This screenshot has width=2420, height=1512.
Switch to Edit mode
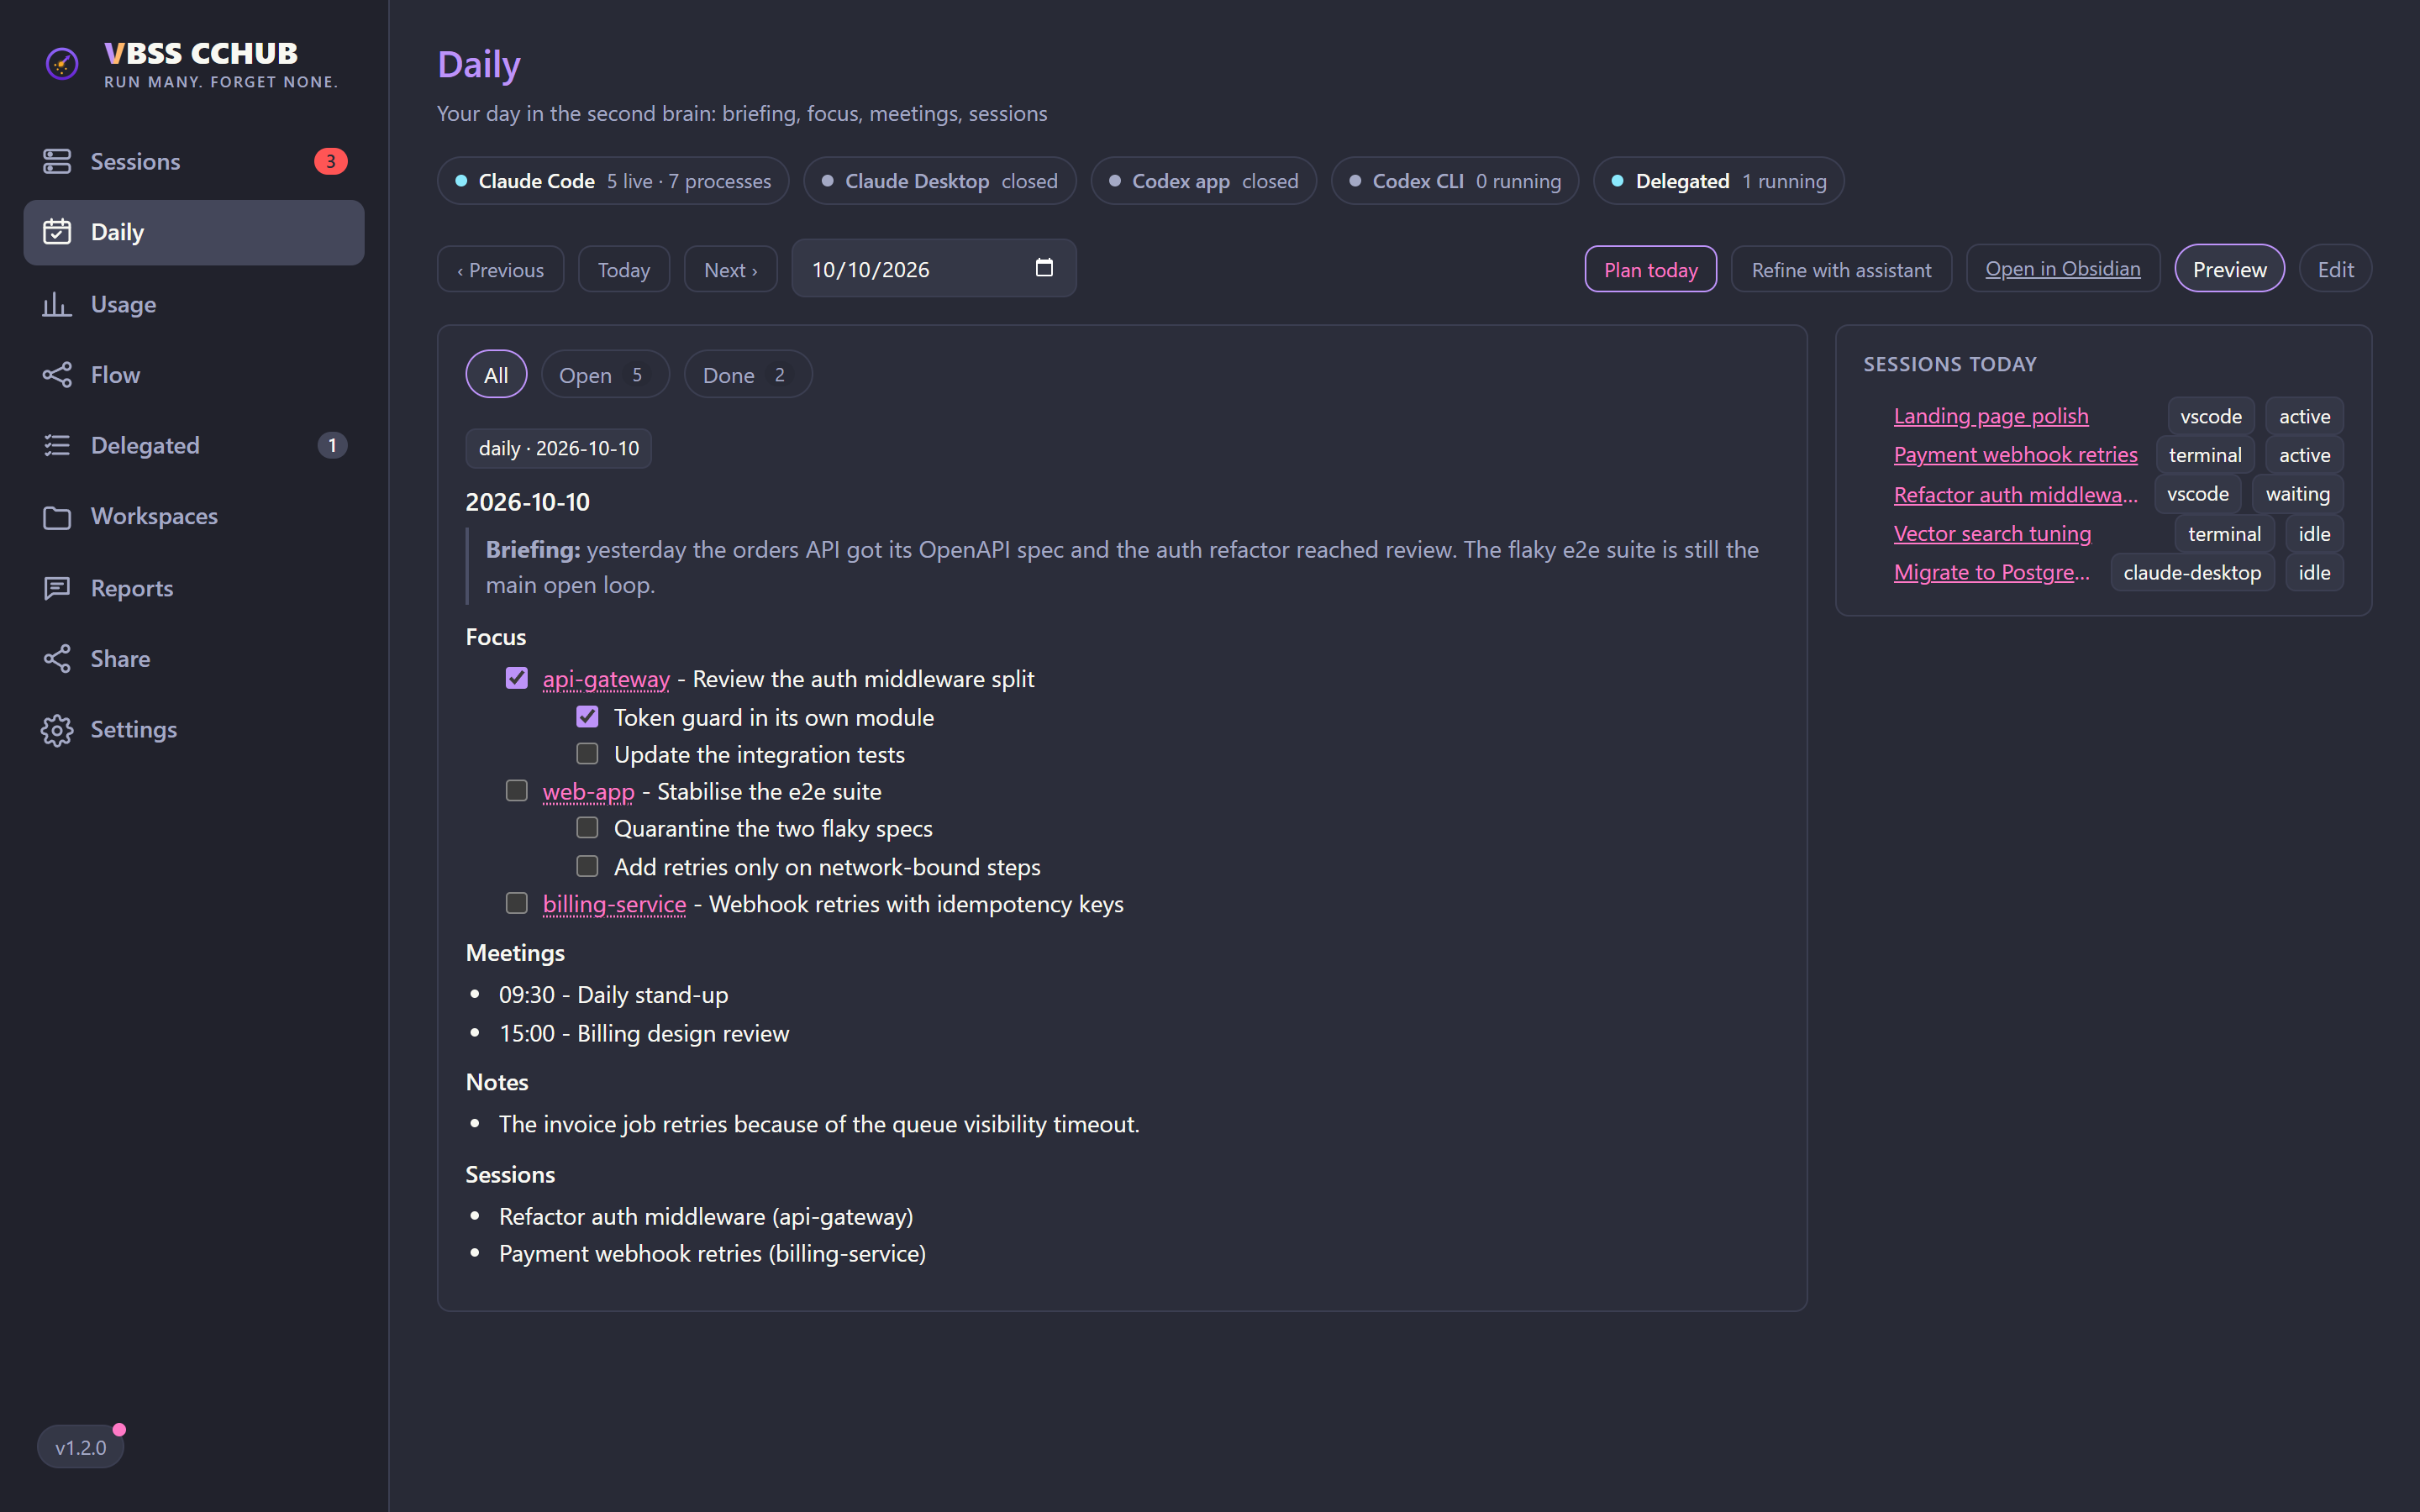2335,269
